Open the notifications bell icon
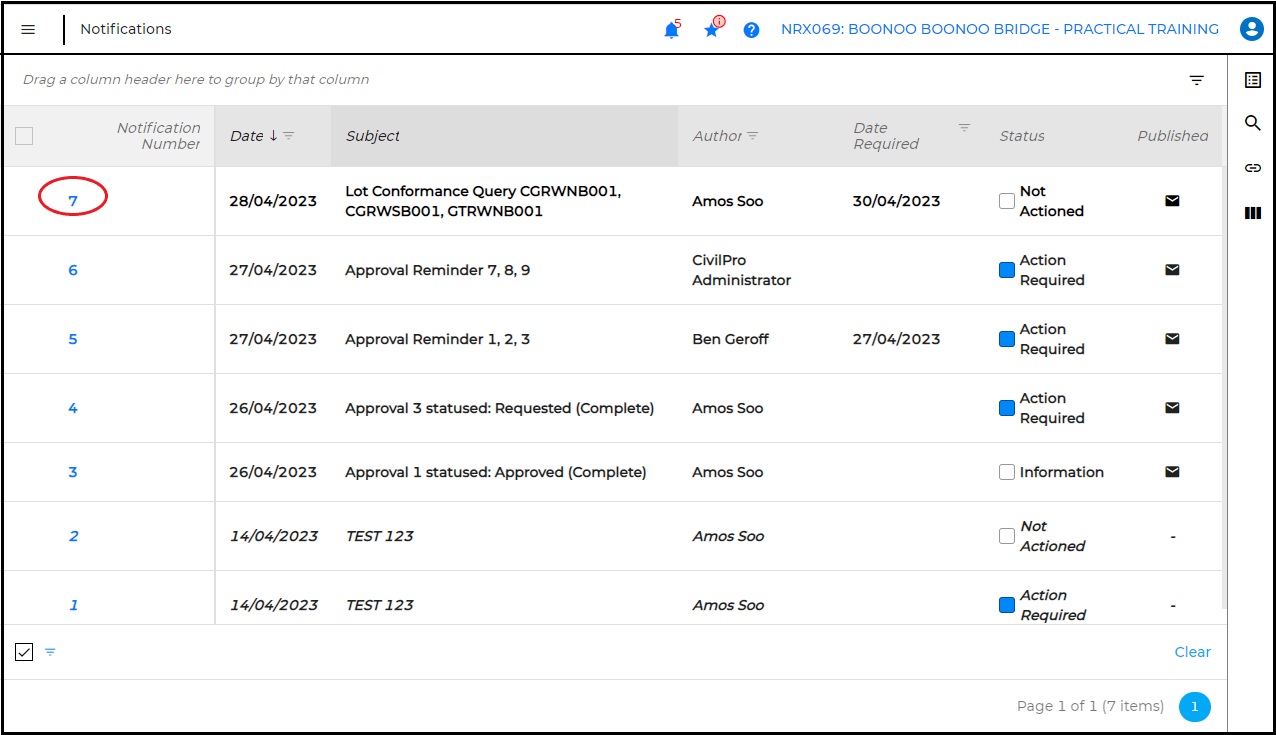 point(671,30)
